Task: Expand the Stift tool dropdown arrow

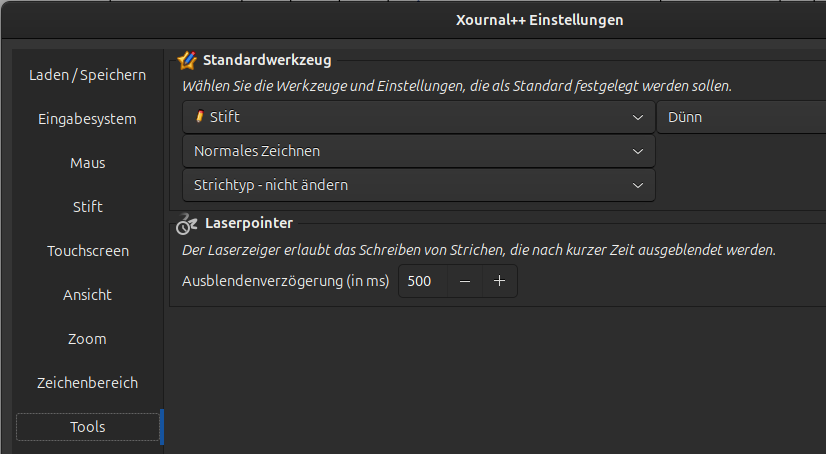Action: tap(638, 117)
